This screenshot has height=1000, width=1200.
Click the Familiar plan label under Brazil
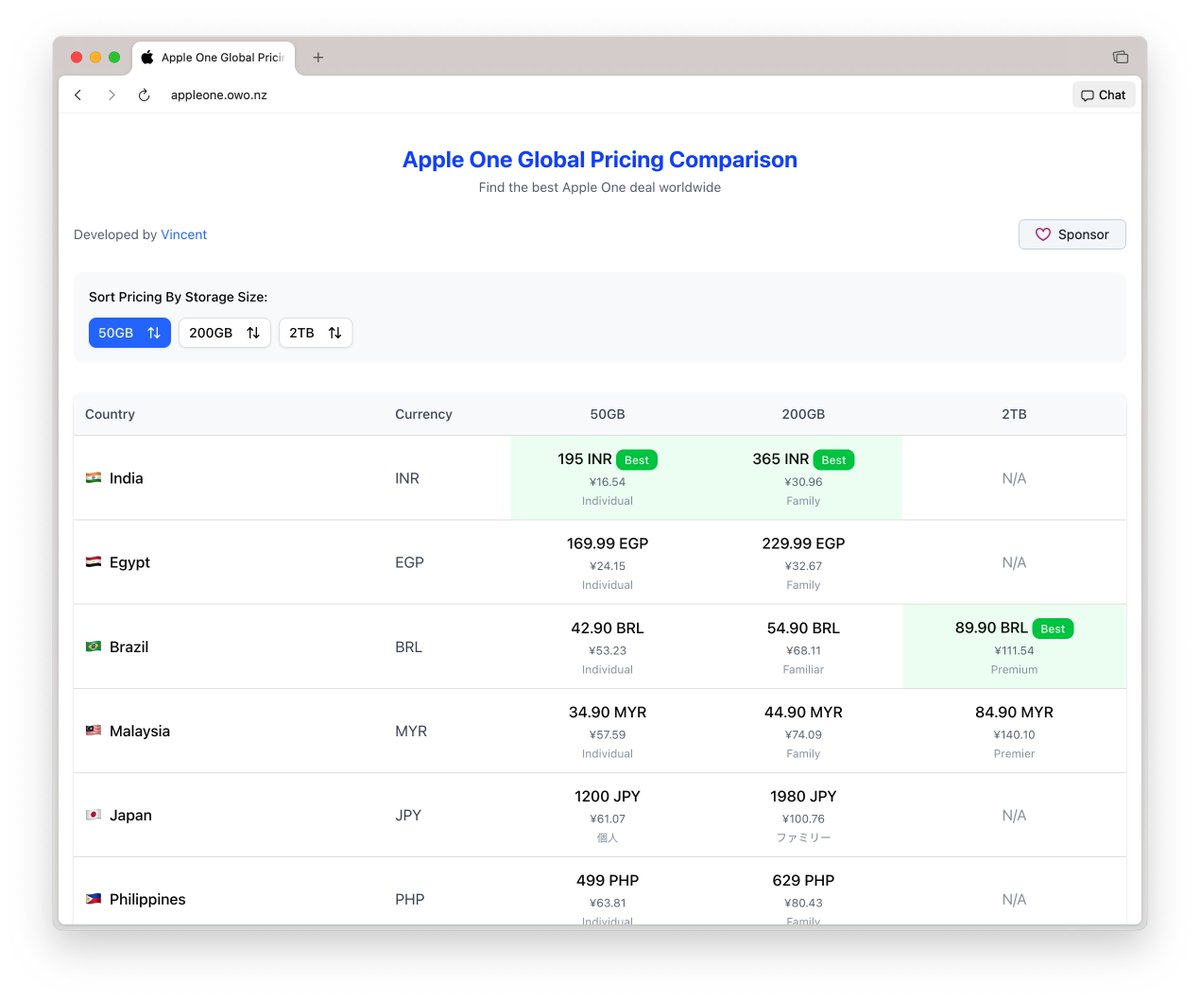803,670
